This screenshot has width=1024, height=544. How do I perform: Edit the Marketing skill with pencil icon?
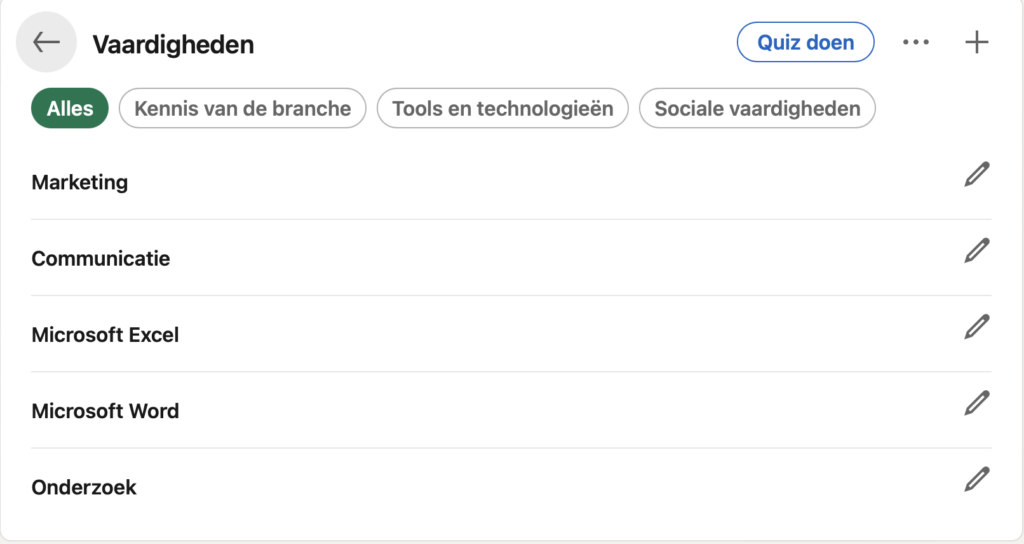[976, 174]
